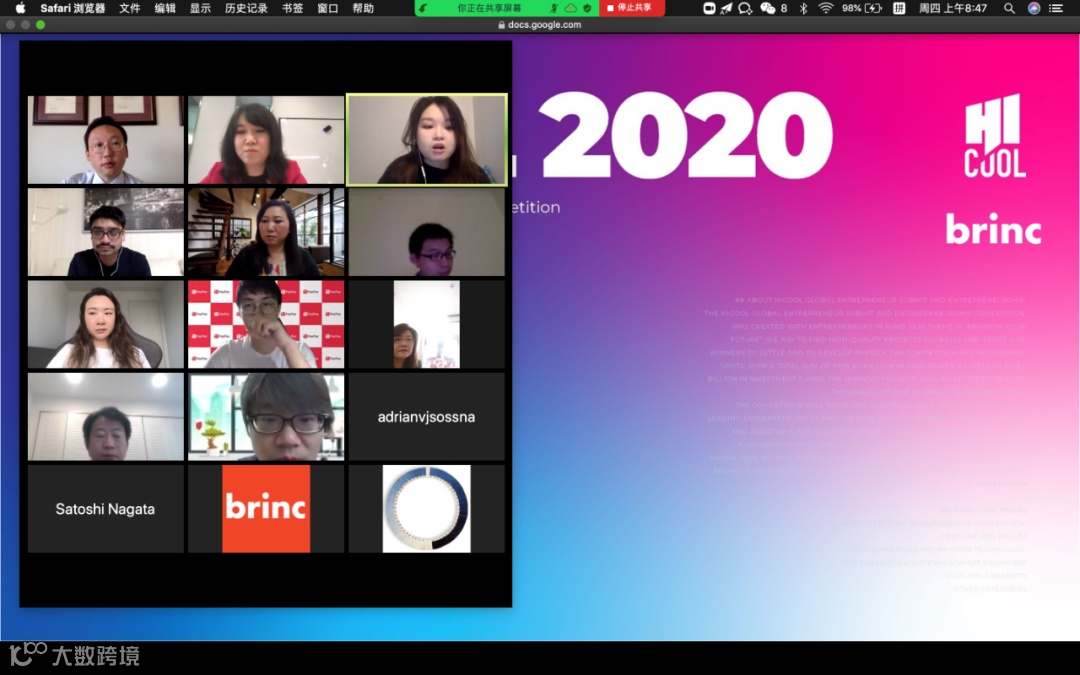Open the 文件 menu
1080x675 pixels.
coord(129,8)
